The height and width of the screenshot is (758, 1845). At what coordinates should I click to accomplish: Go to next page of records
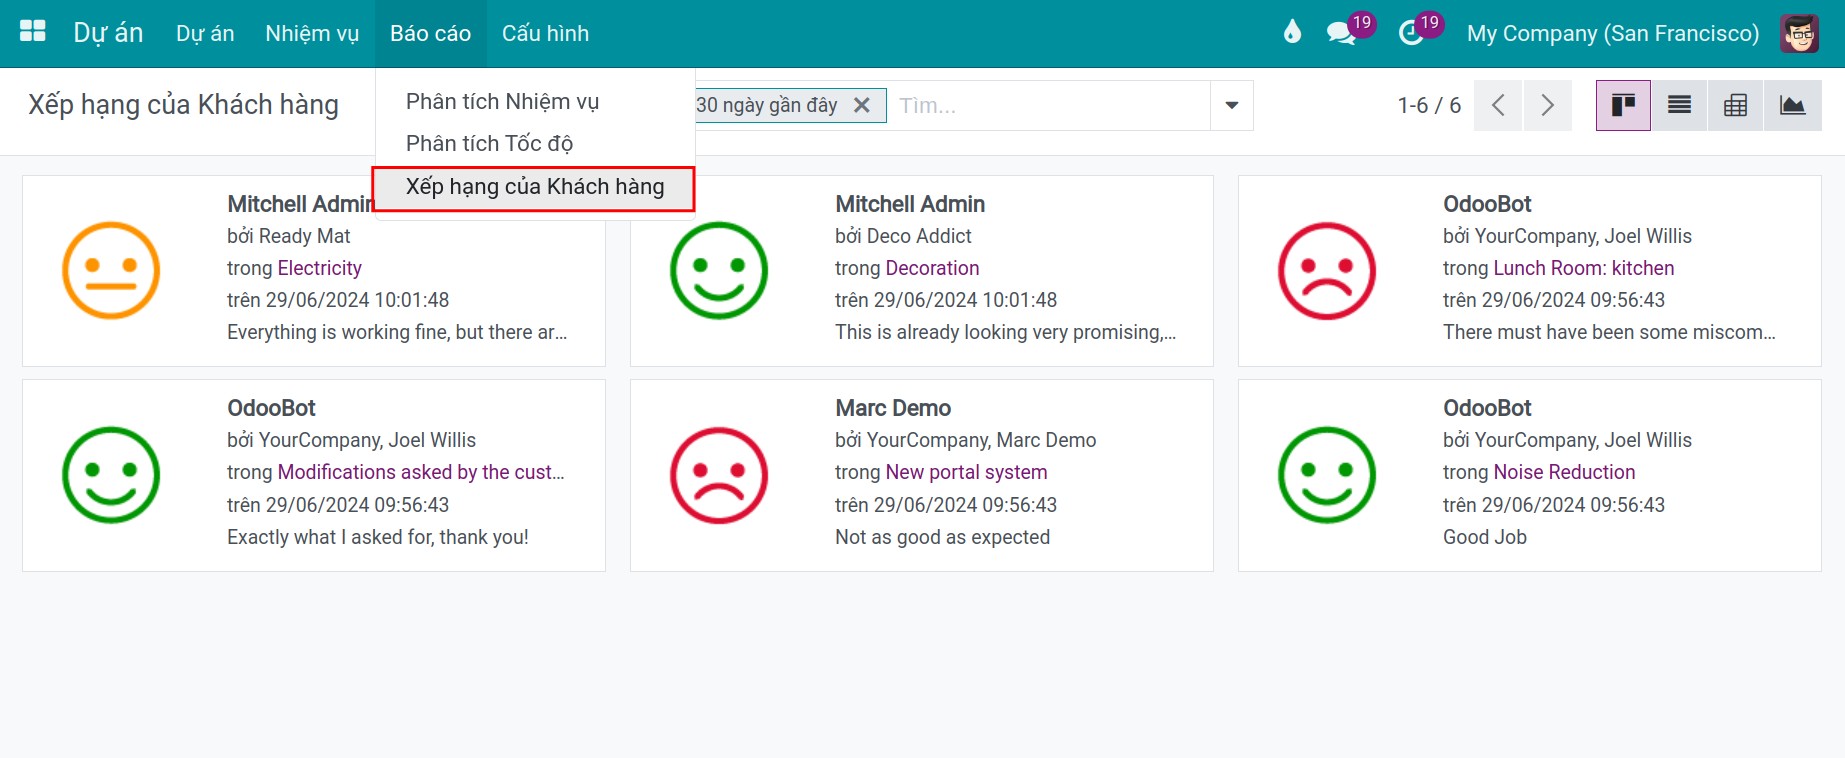(x=1547, y=105)
